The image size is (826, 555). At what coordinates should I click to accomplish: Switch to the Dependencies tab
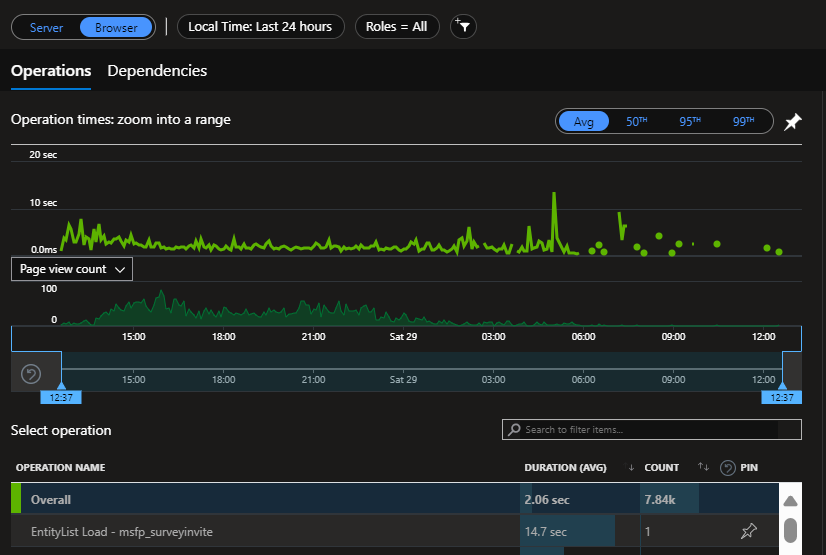[157, 71]
